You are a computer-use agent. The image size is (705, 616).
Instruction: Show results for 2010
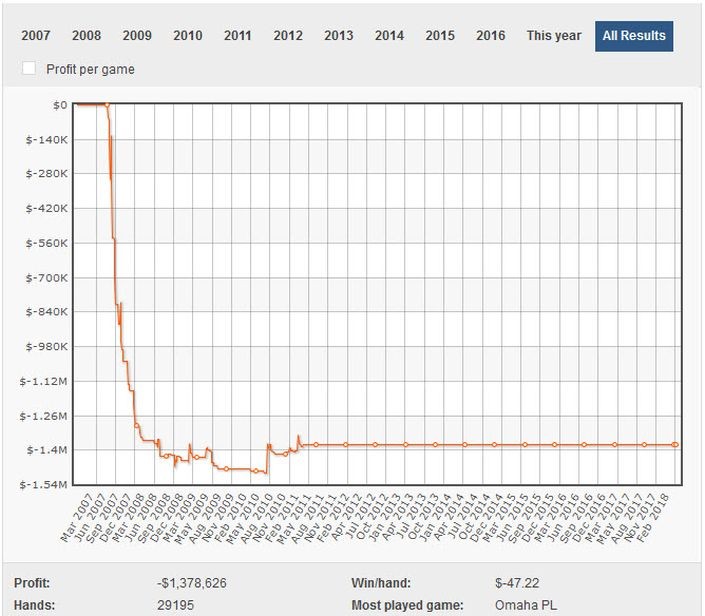tap(187, 36)
